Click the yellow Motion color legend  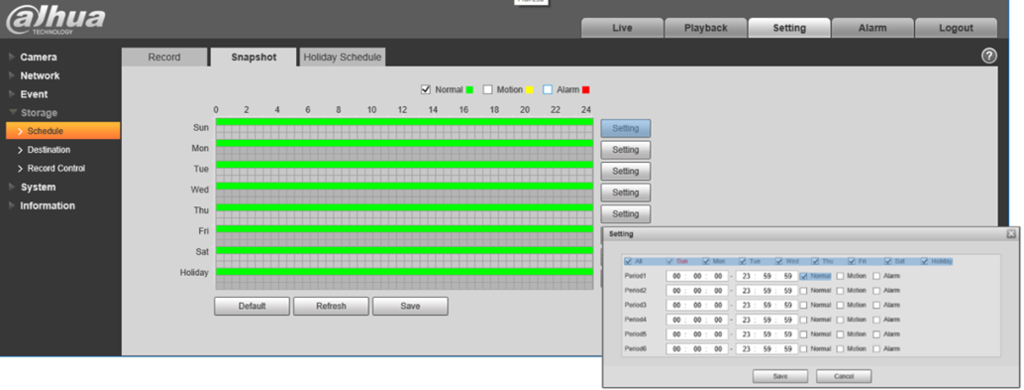[530, 89]
